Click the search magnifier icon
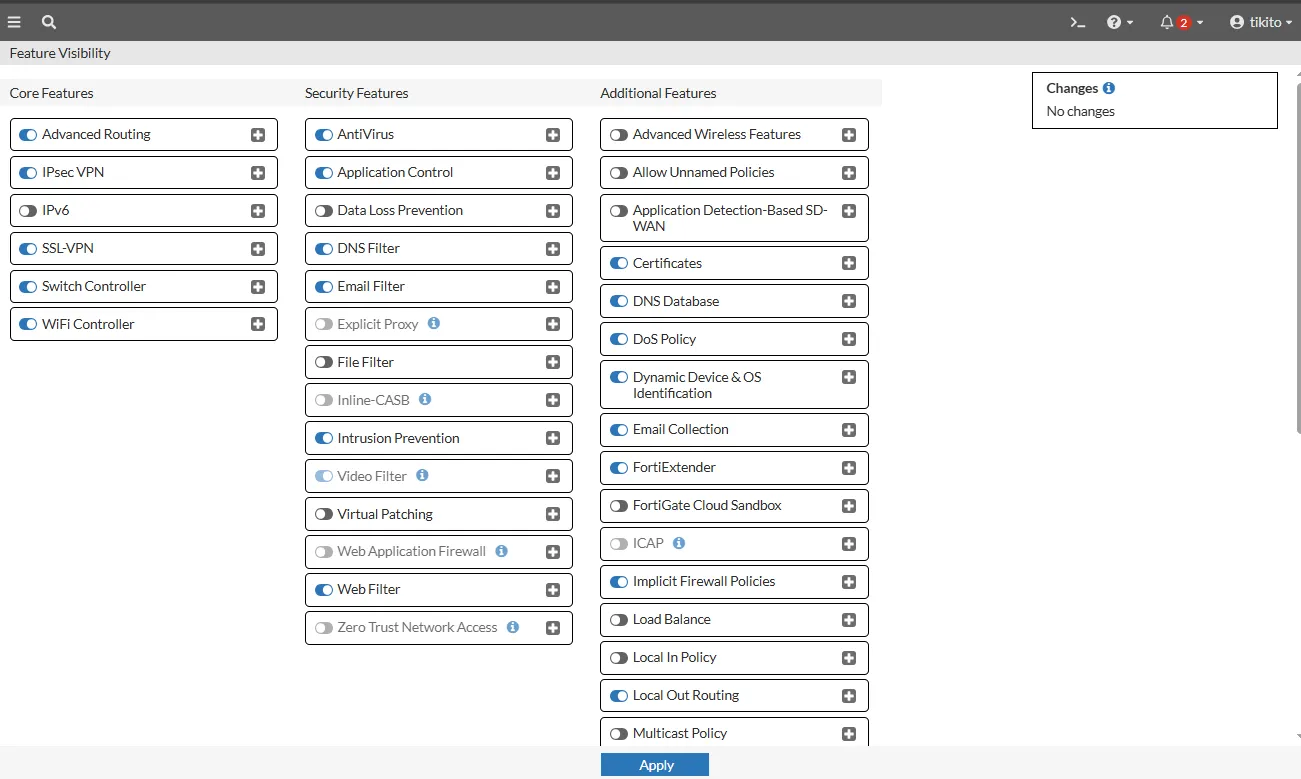 click(49, 22)
